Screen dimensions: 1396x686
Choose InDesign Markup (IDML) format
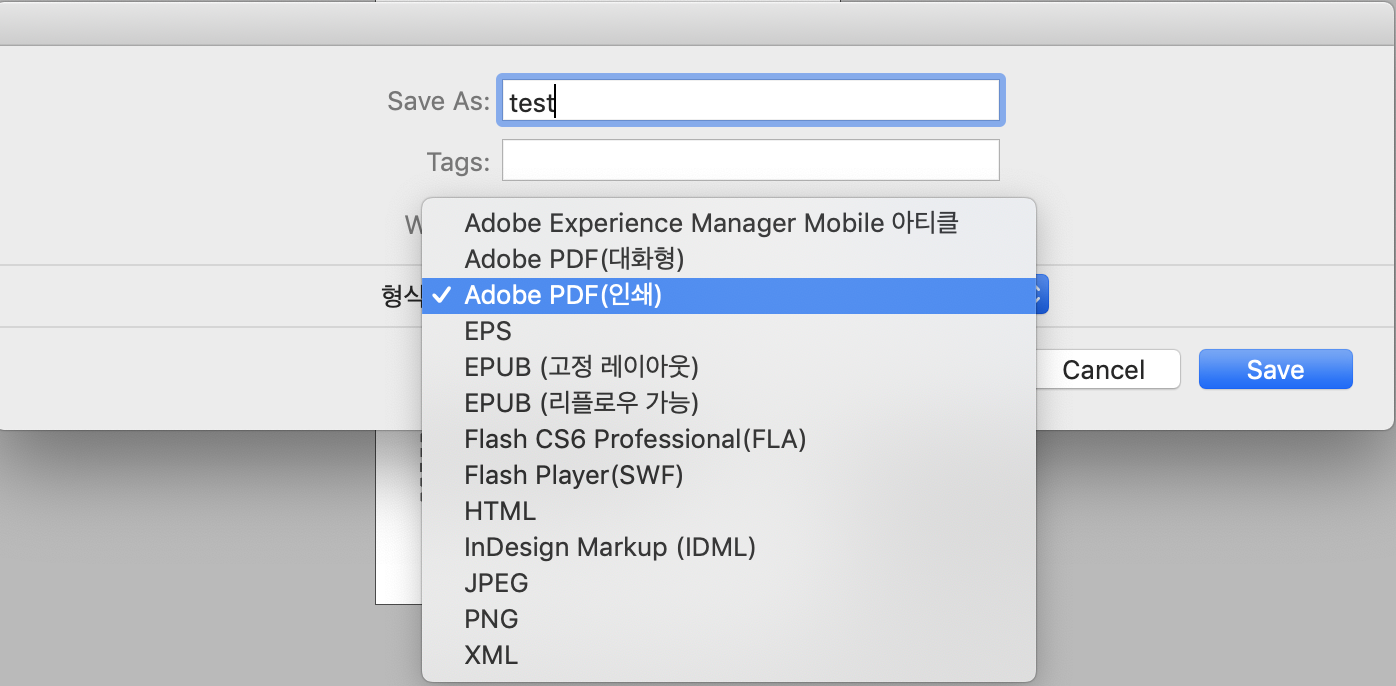coord(729,547)
